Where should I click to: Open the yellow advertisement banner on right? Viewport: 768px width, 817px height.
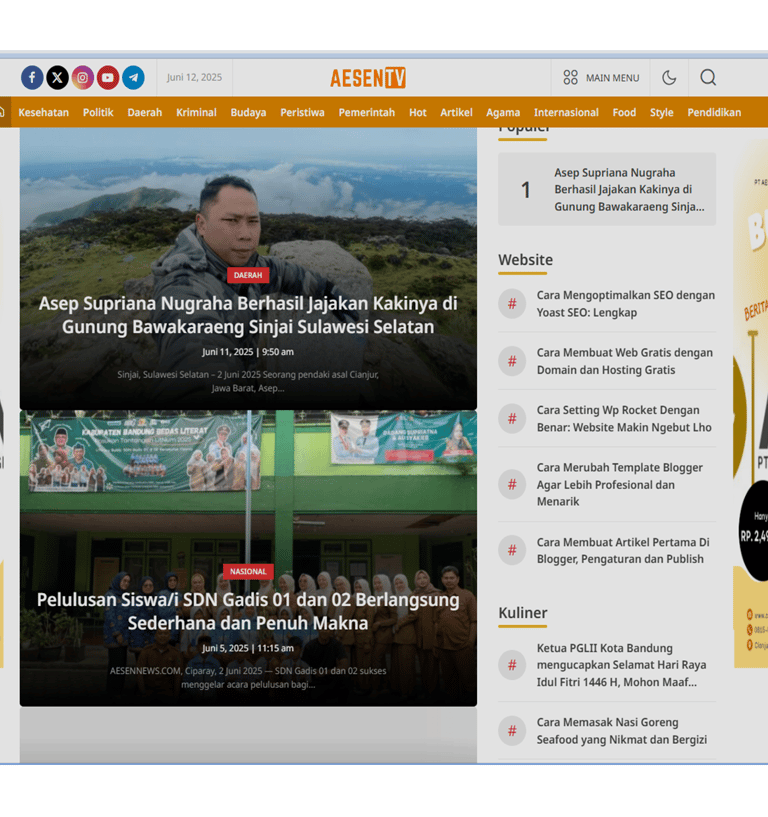[751, 404]
